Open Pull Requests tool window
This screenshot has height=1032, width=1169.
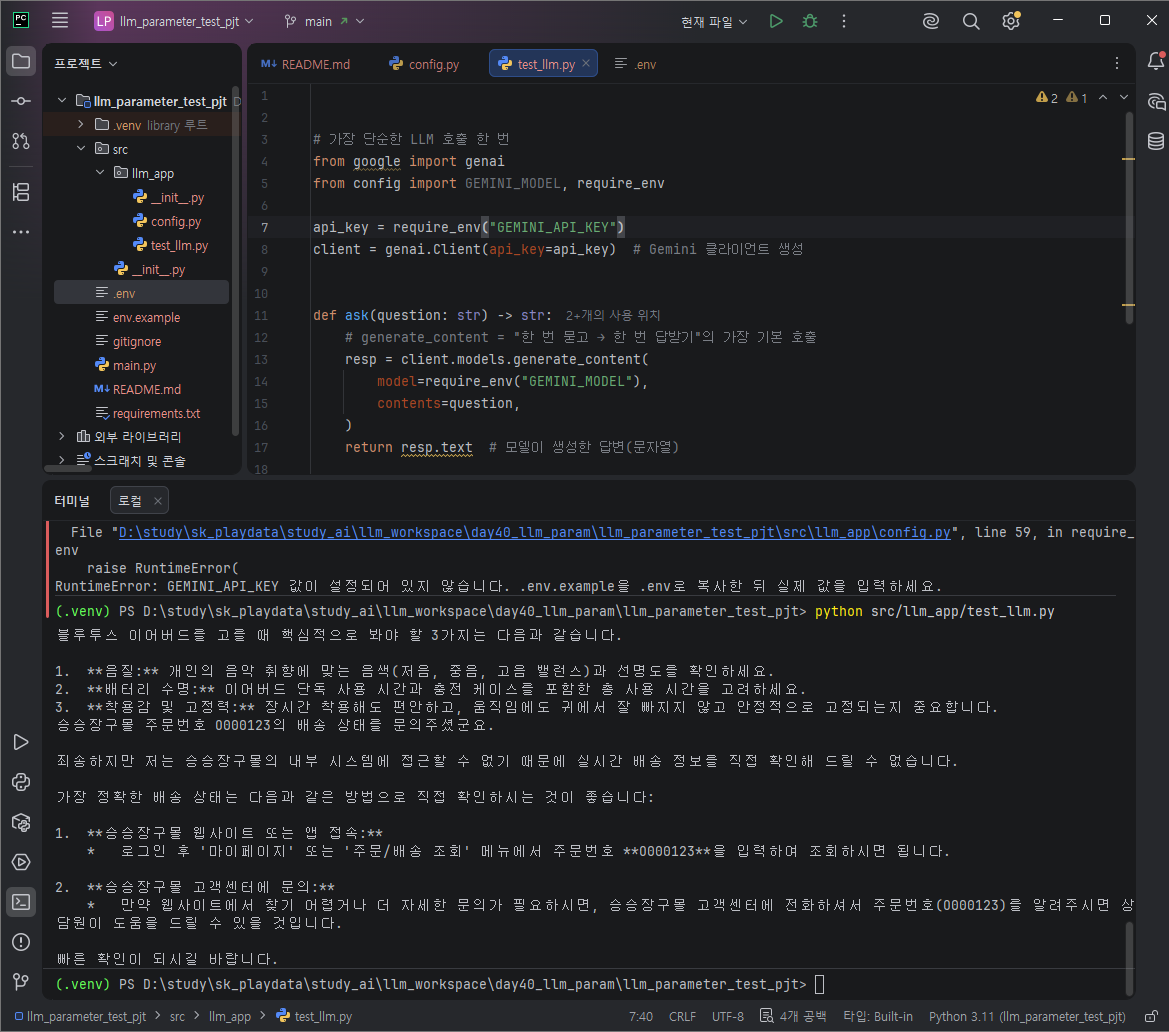tap(21, 141)
